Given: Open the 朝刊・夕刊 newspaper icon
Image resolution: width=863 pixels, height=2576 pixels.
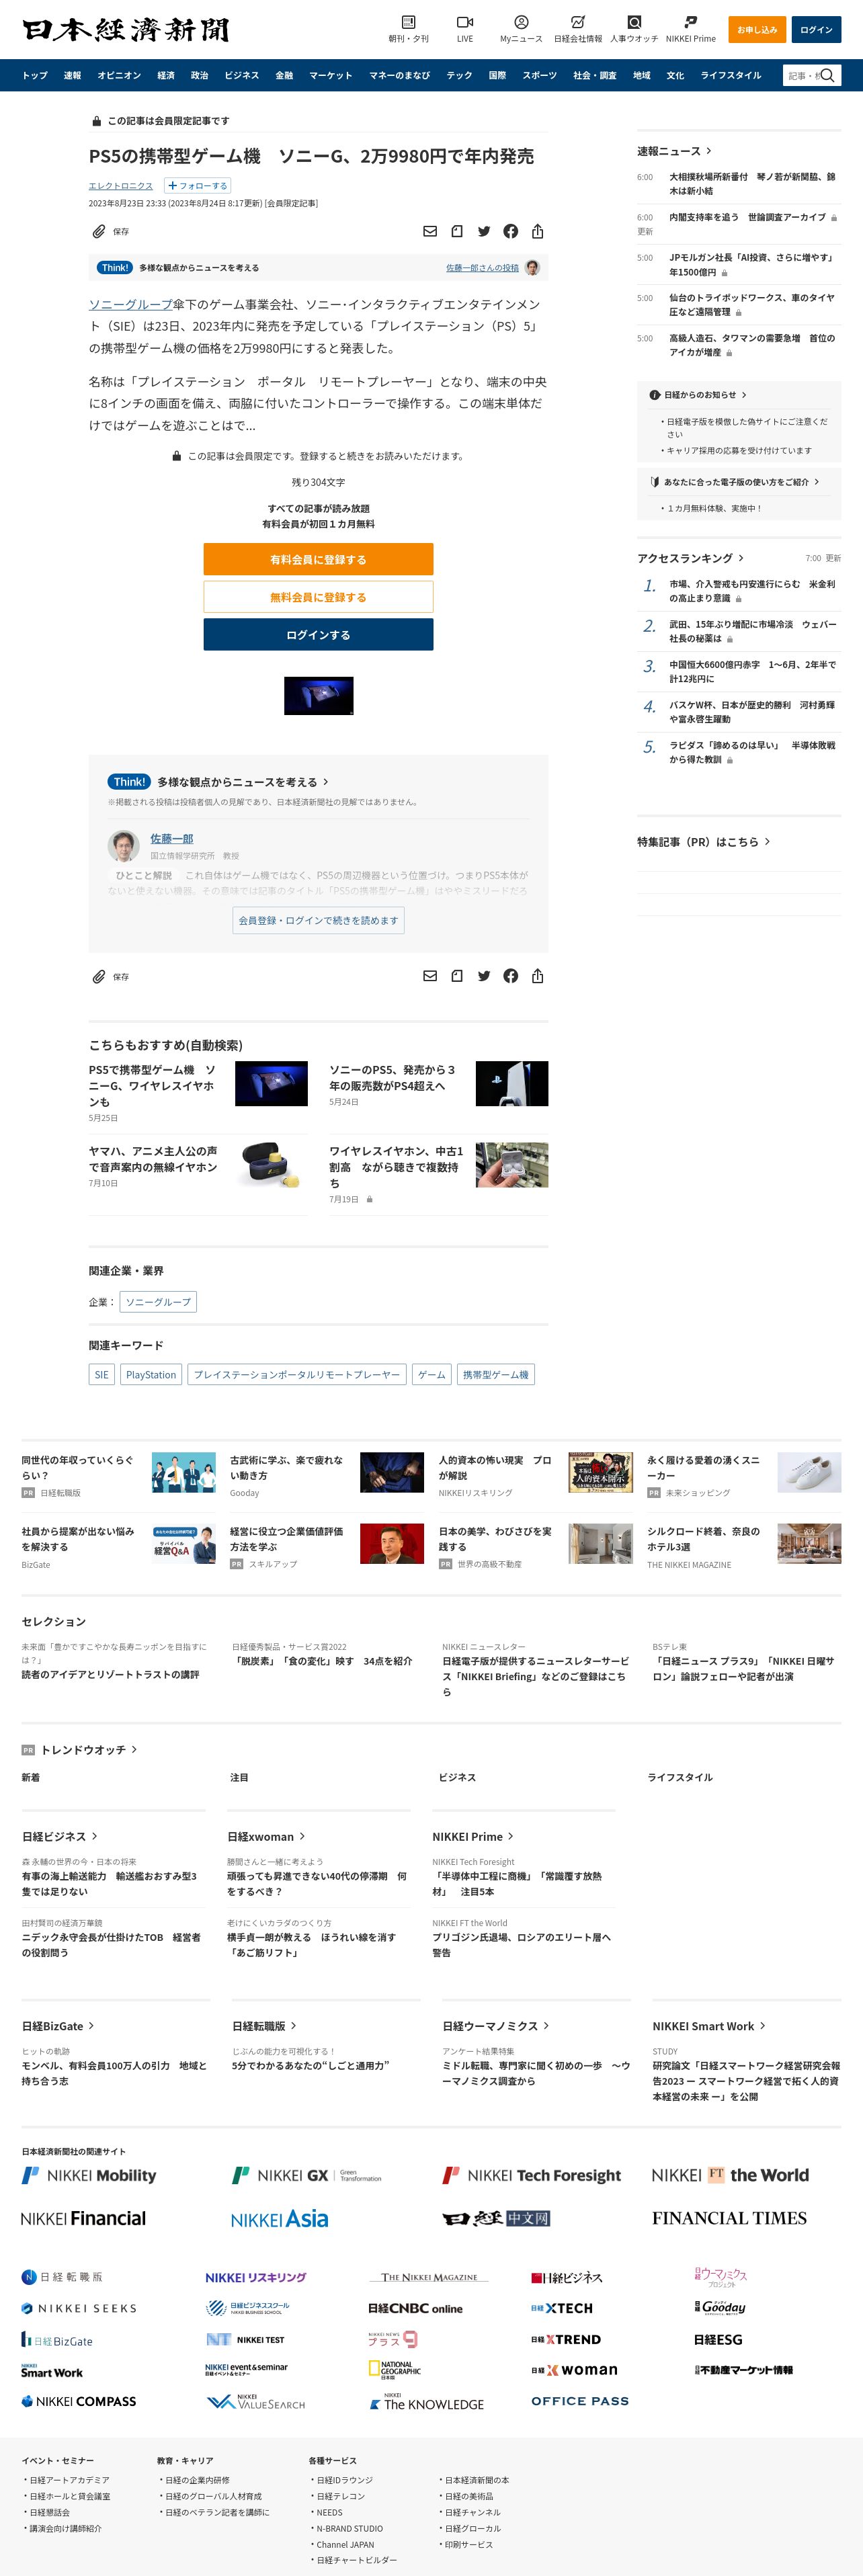Looking at the screenshot, I should [x=408, y=22].
